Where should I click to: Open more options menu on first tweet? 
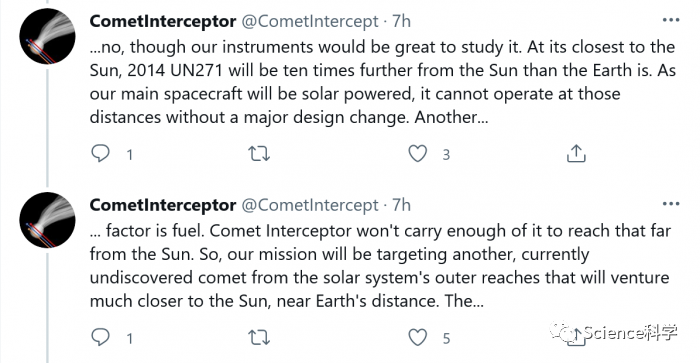671,20
